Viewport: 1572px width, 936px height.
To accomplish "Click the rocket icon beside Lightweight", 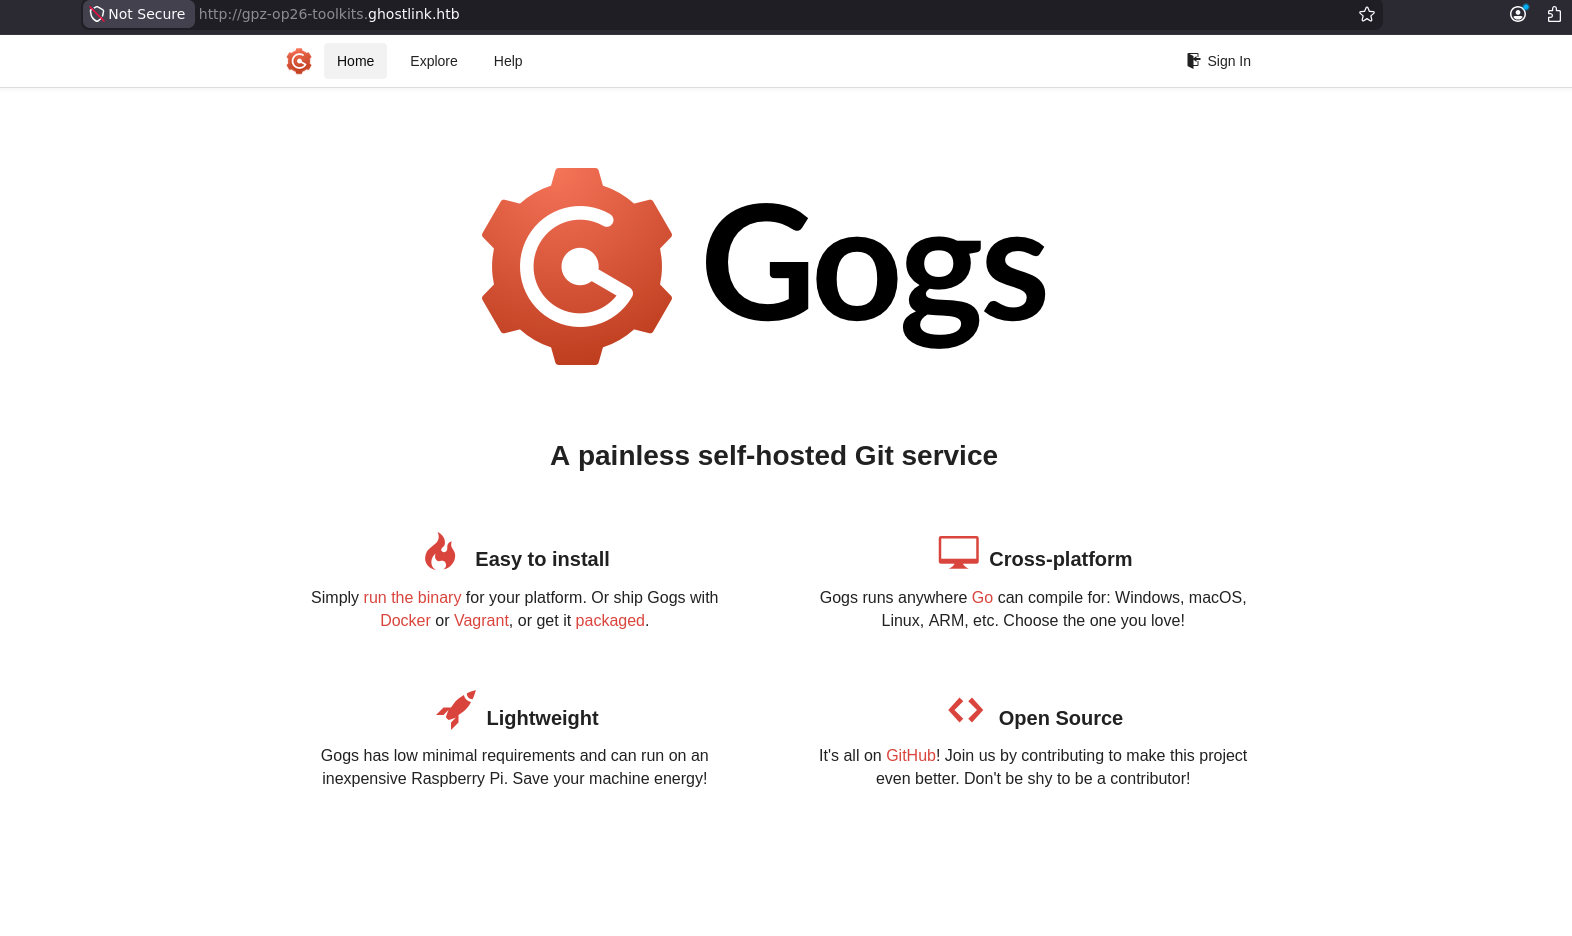I will coord(456,709).
